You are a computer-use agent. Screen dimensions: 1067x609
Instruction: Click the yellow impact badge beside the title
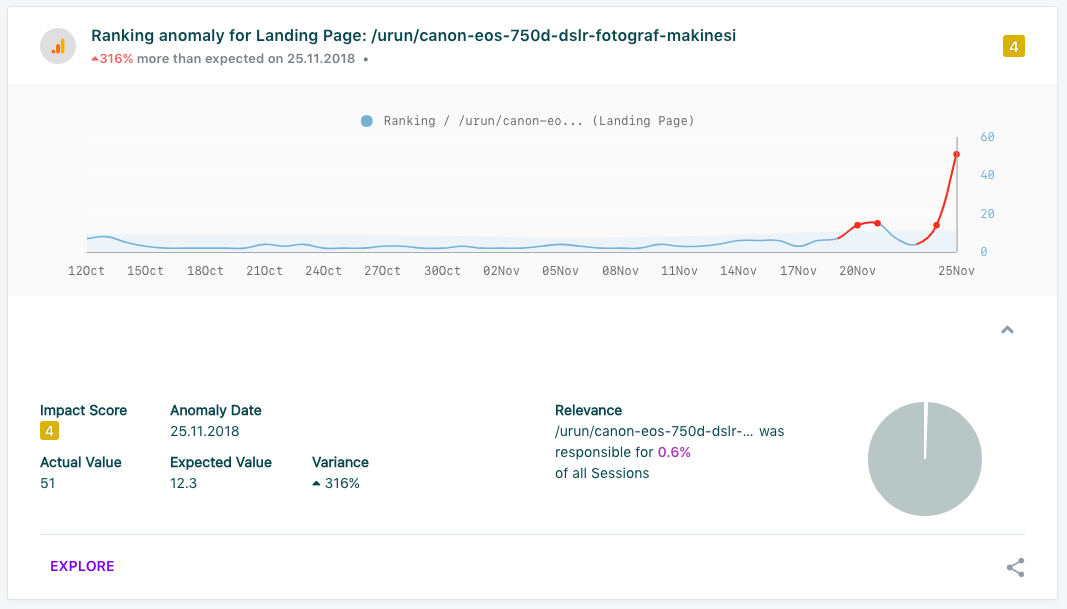(x=1013, y=46)
